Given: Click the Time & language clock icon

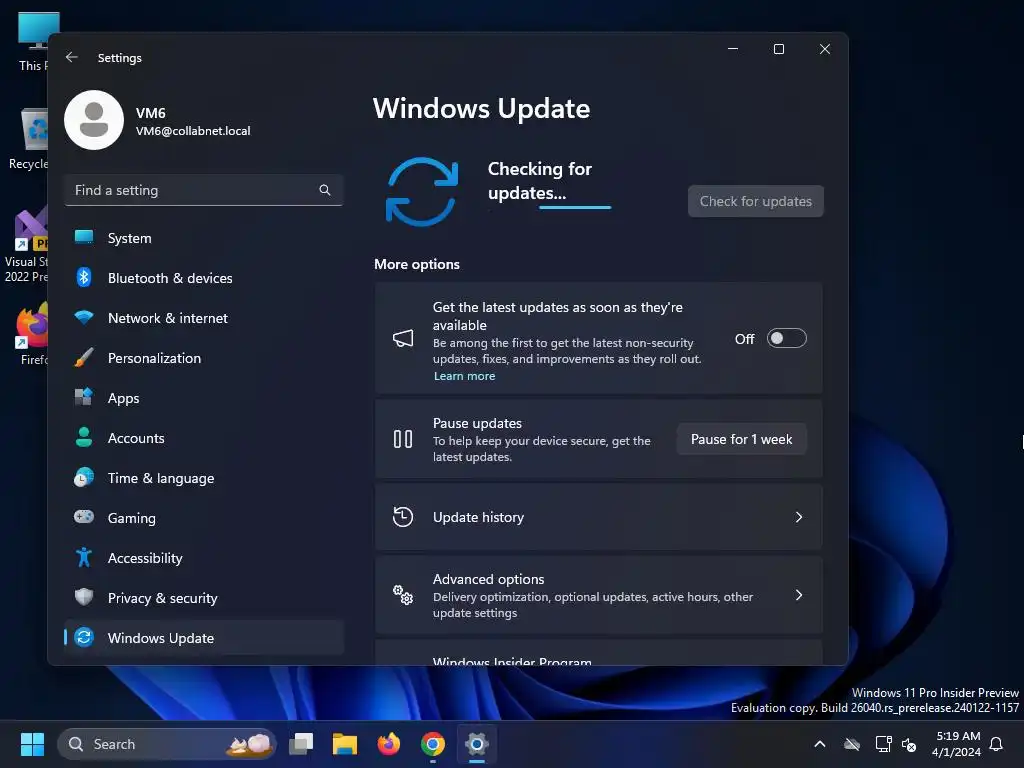Looking at the screenshot, I should point(84,477).
